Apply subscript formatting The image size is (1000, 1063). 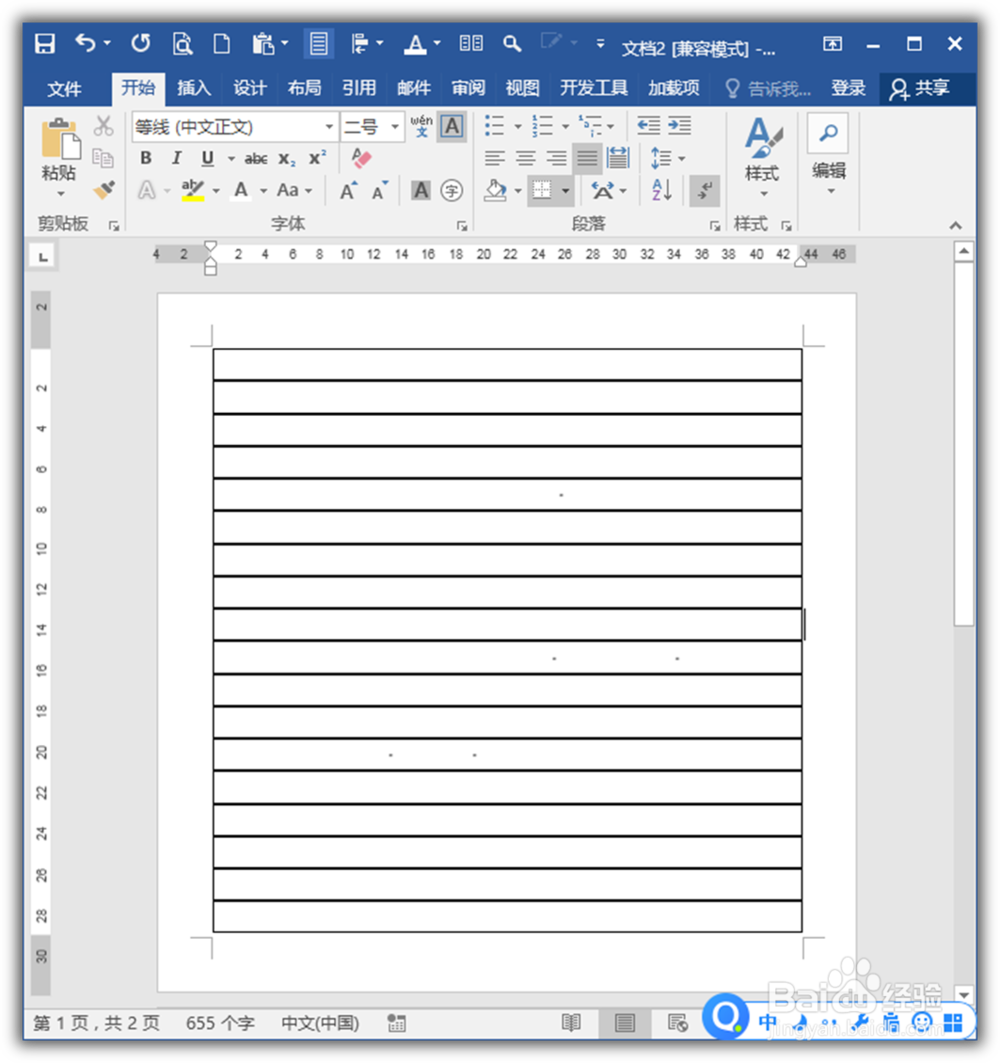(287, 159)
